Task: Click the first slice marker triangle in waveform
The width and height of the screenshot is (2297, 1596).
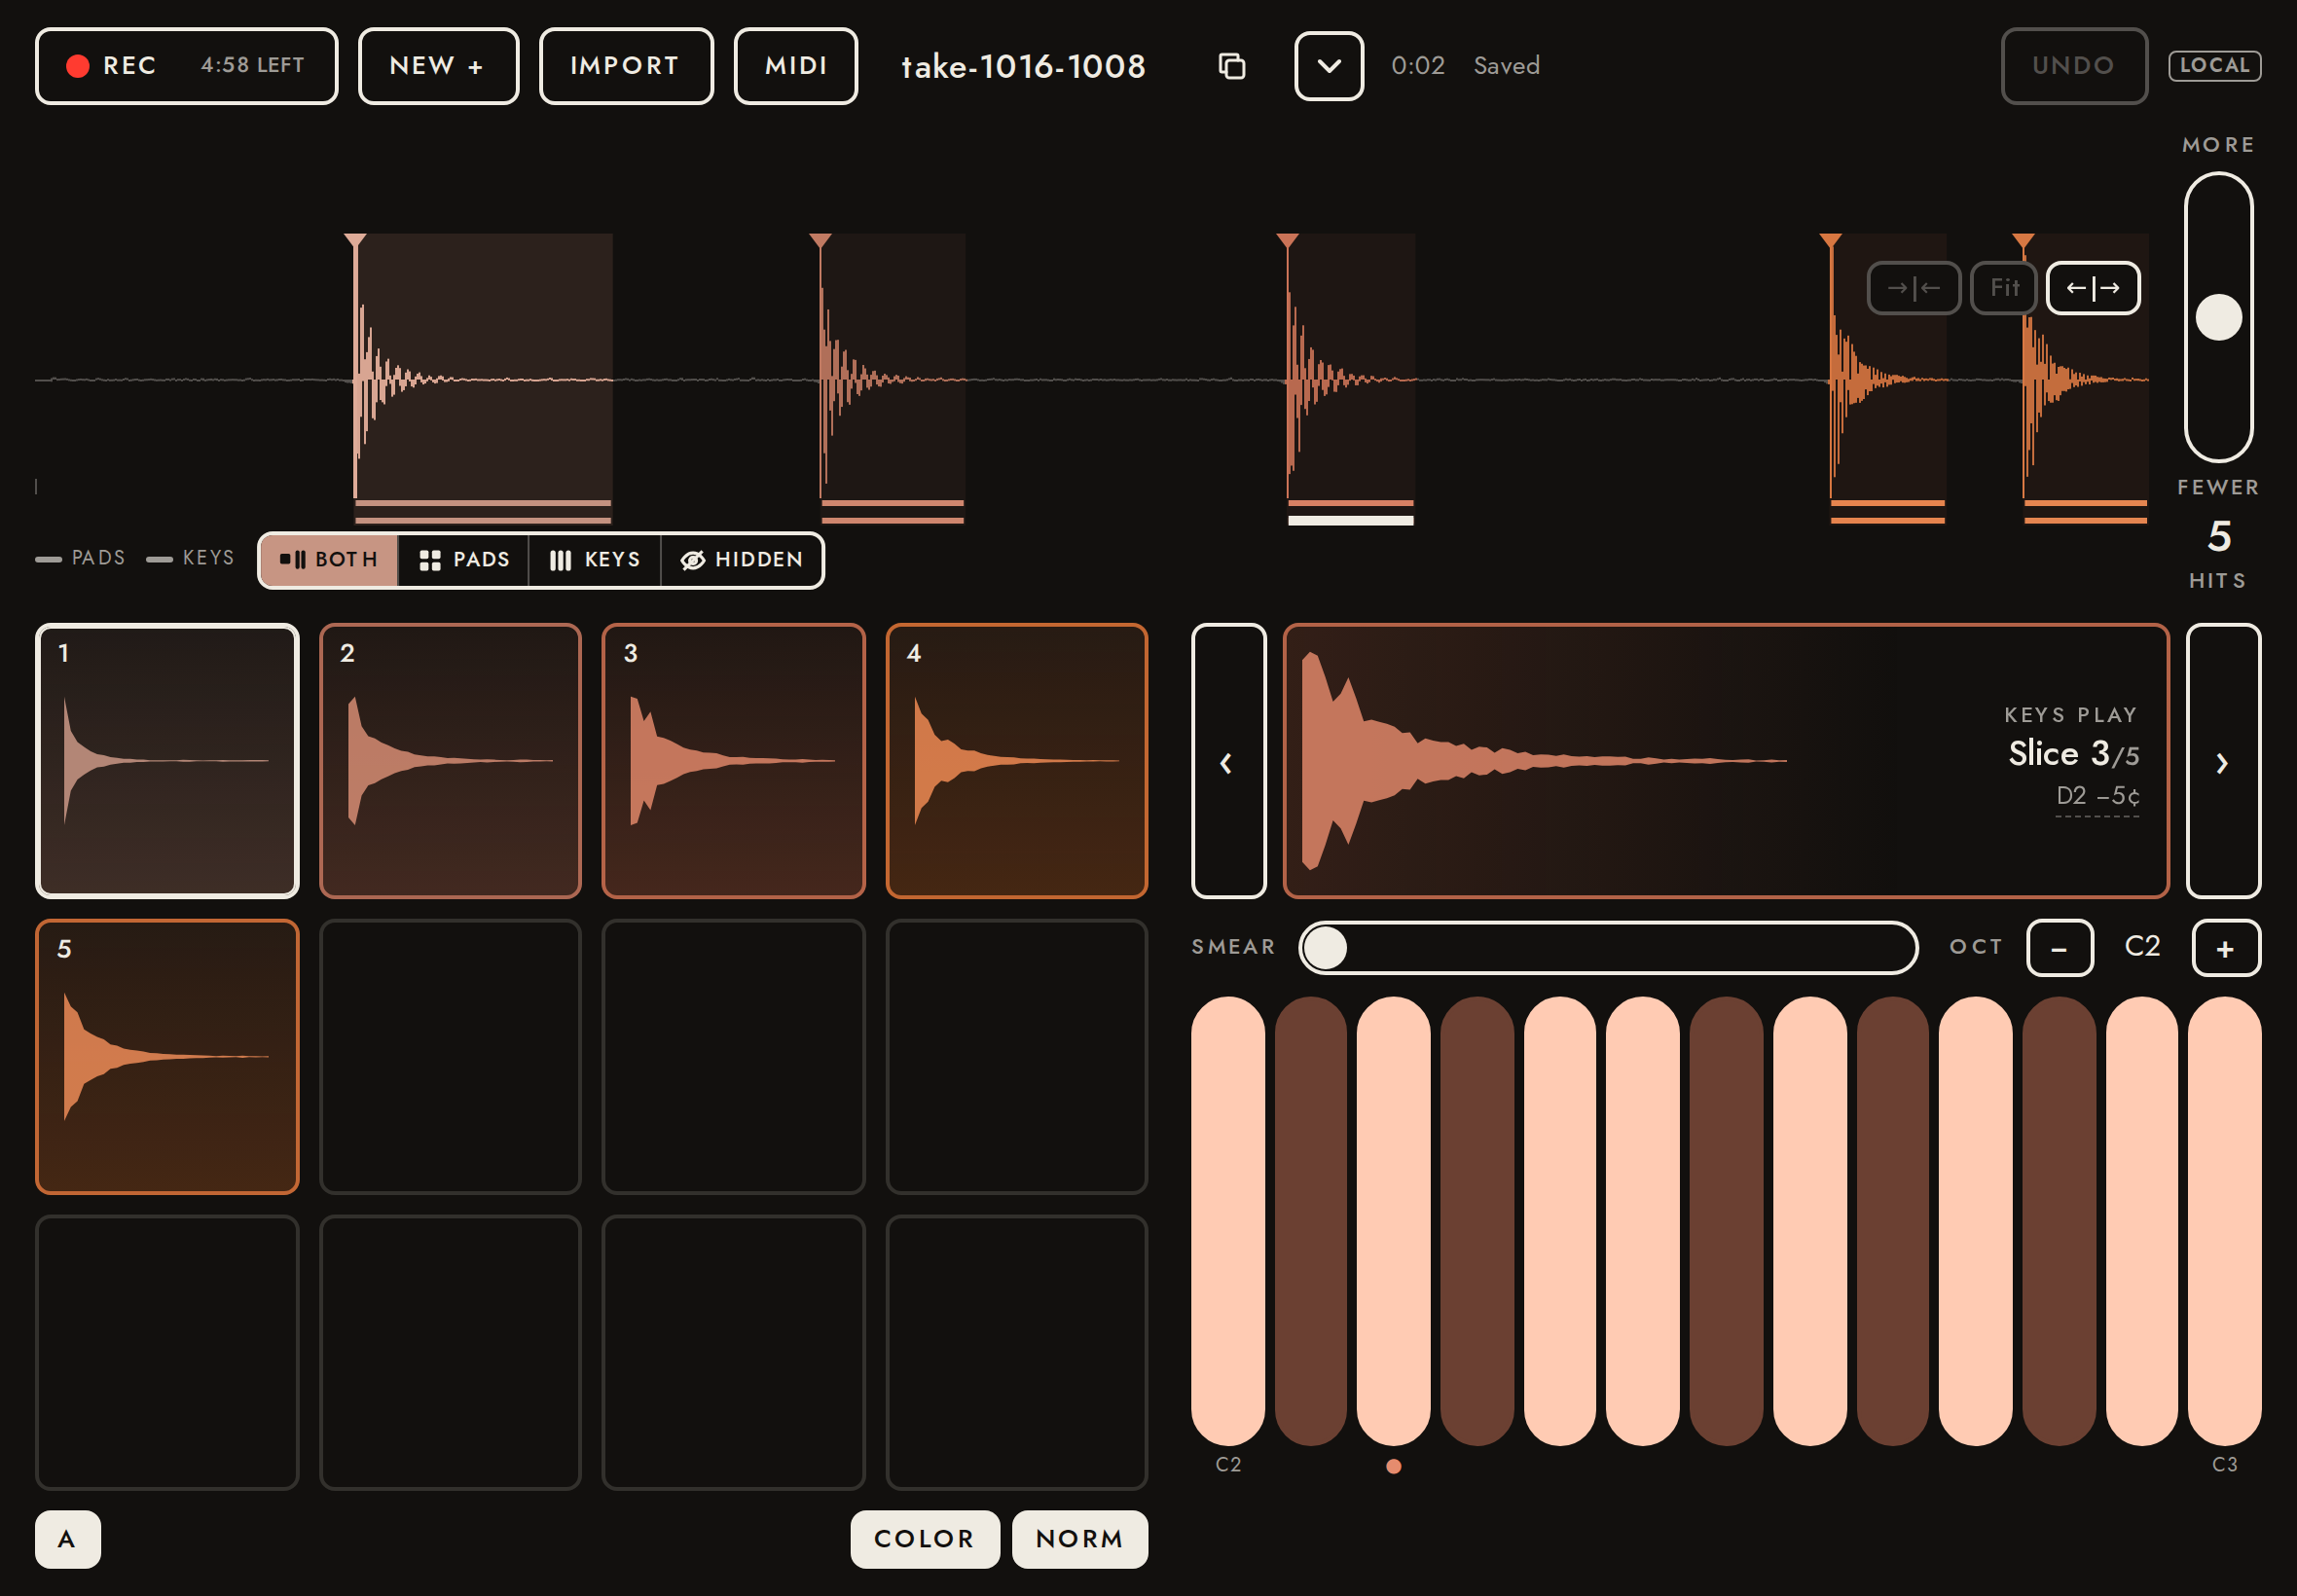Action: point(355,241)
